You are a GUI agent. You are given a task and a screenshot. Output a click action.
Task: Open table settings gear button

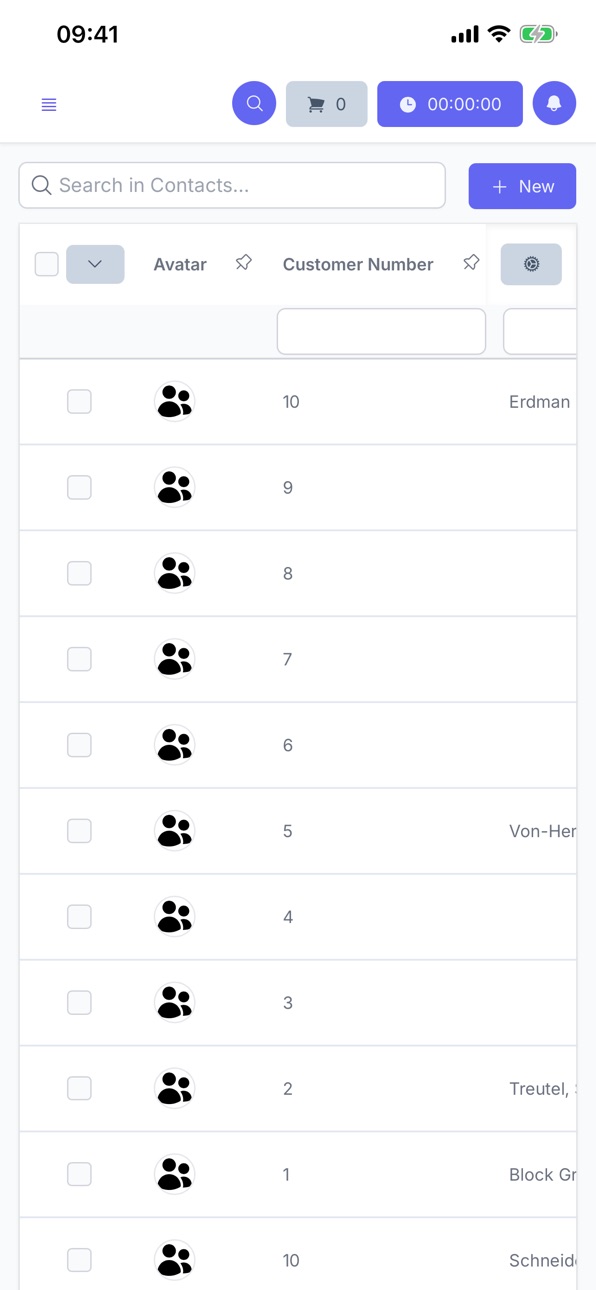531,264
